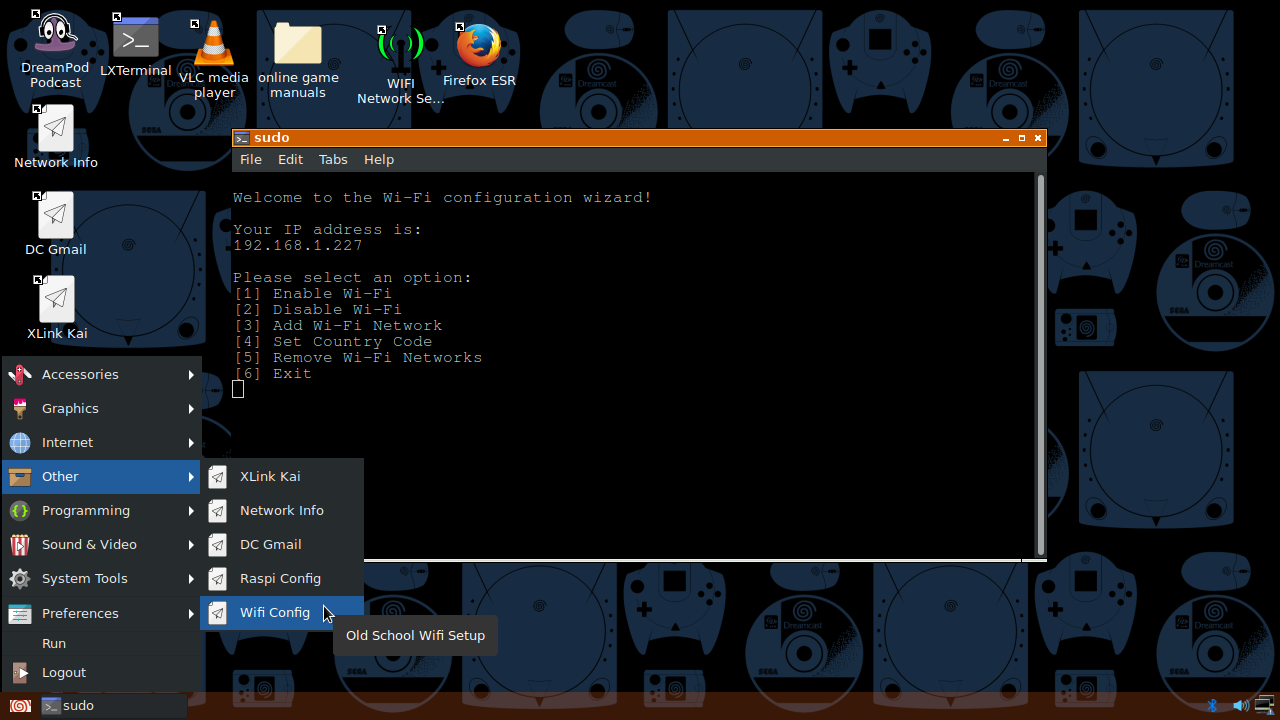Click the Accessories category icon
Image resolution: width=1280 pixels, height=720 pixels.
20,375
